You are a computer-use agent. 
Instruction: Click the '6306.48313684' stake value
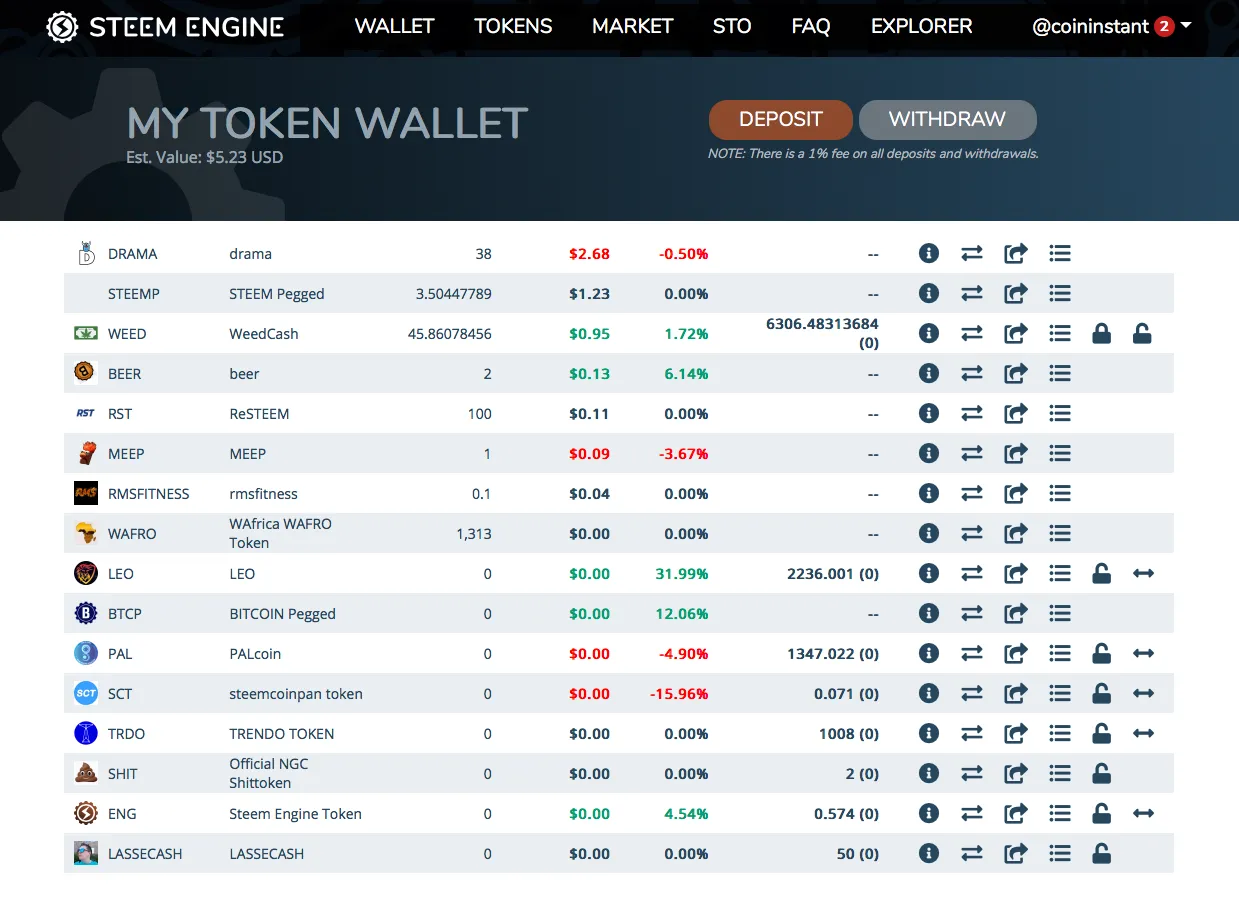click(x=822, y=324)
